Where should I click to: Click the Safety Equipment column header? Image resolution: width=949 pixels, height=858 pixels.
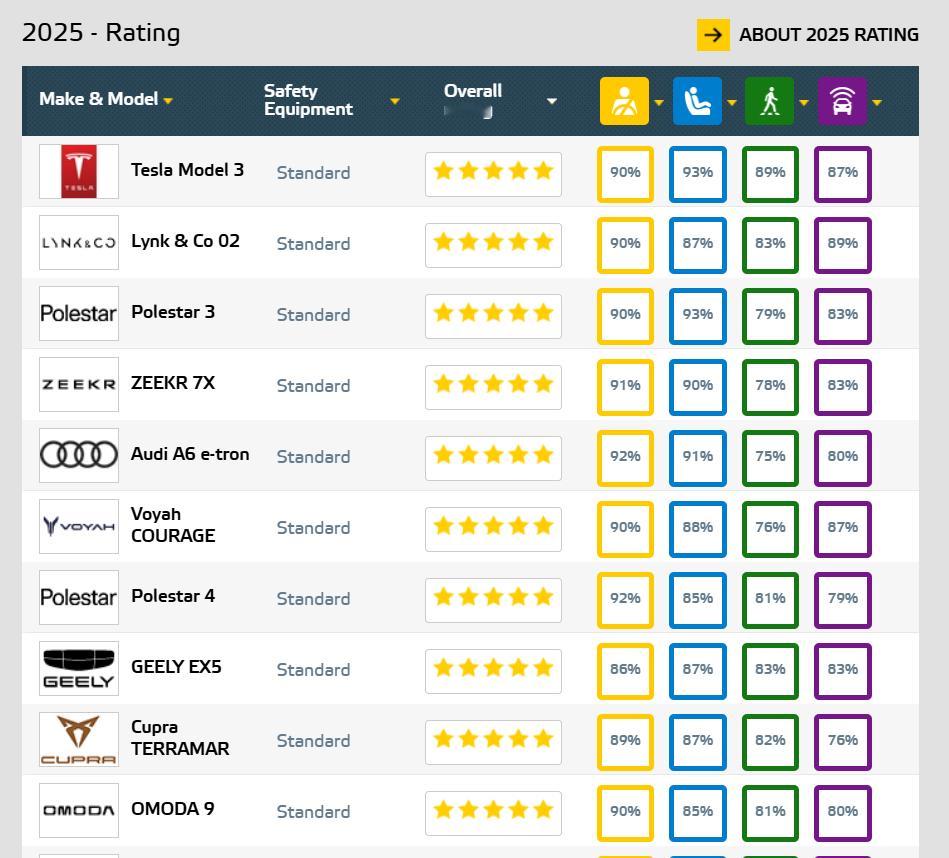pyautogui.click(x=309, y=100)
